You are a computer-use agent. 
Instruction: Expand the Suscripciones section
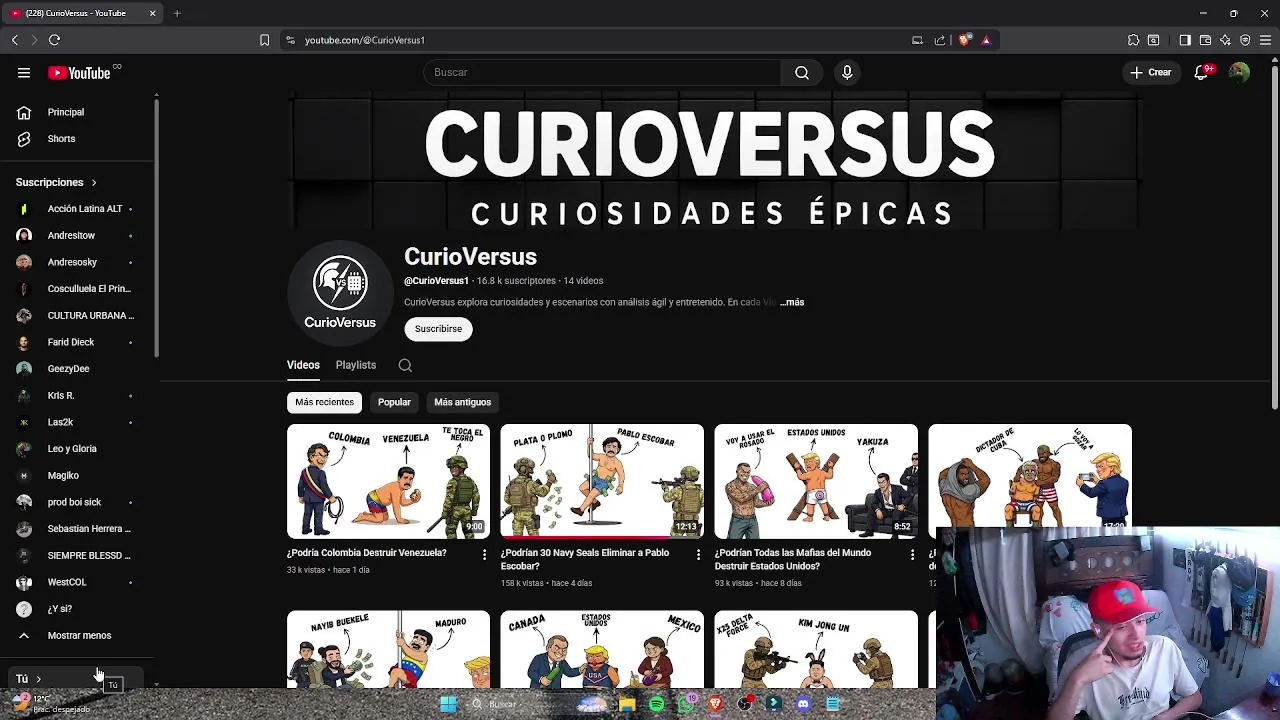coord(56,183)
